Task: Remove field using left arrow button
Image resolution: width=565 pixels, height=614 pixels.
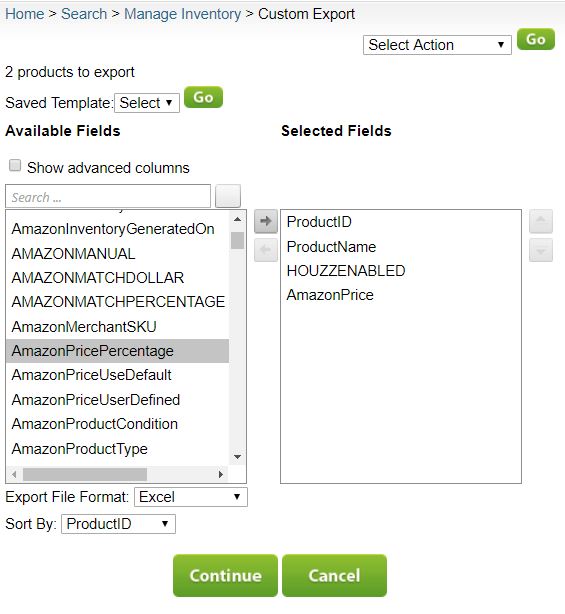Action: tap(265, 250)
